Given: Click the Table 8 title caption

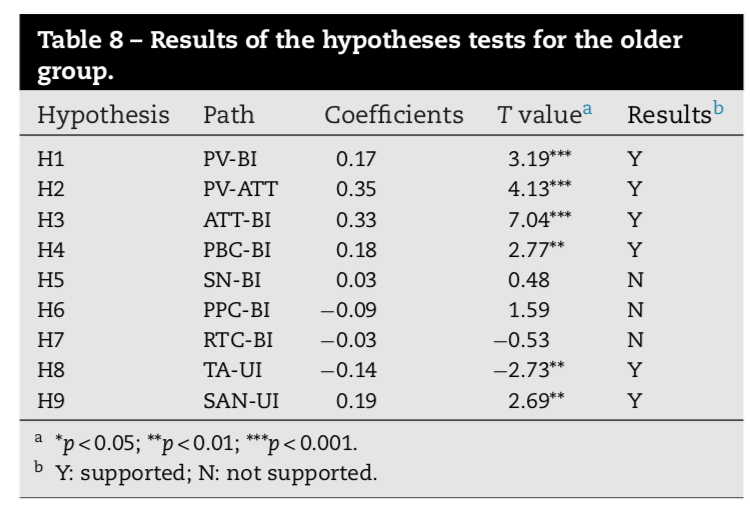Looking at the screenshot, I should coord(360,57).
